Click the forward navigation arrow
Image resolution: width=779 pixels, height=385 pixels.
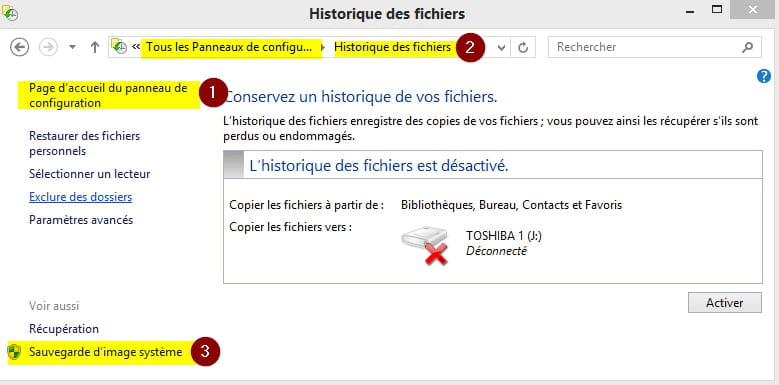(x=48, y=47)
